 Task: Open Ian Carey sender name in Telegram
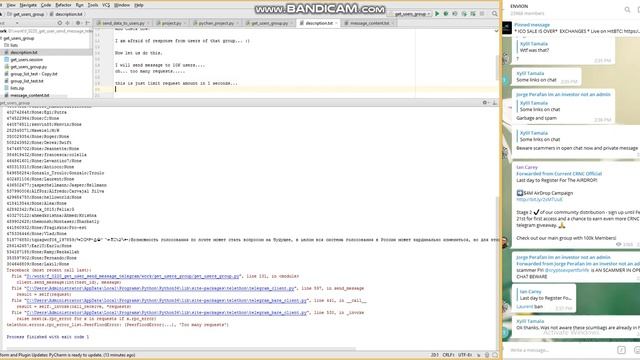[x=527, y=167]
